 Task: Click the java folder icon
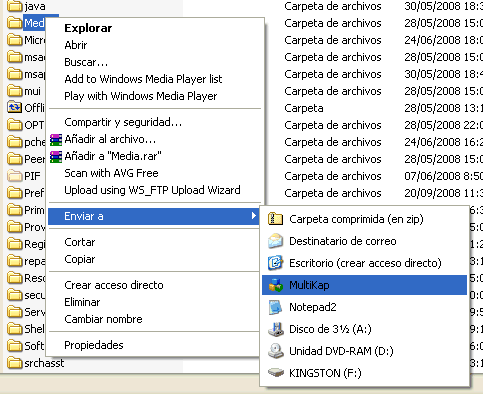(x=14, y=6)
